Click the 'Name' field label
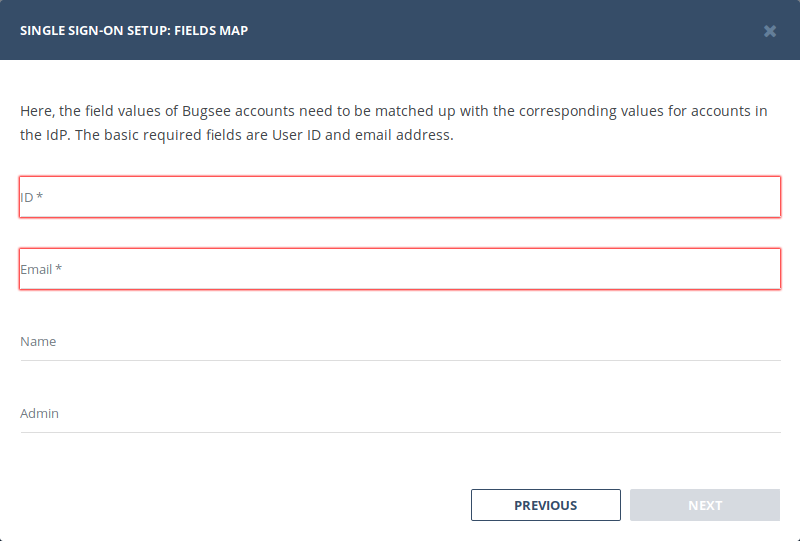 (38, 342)
